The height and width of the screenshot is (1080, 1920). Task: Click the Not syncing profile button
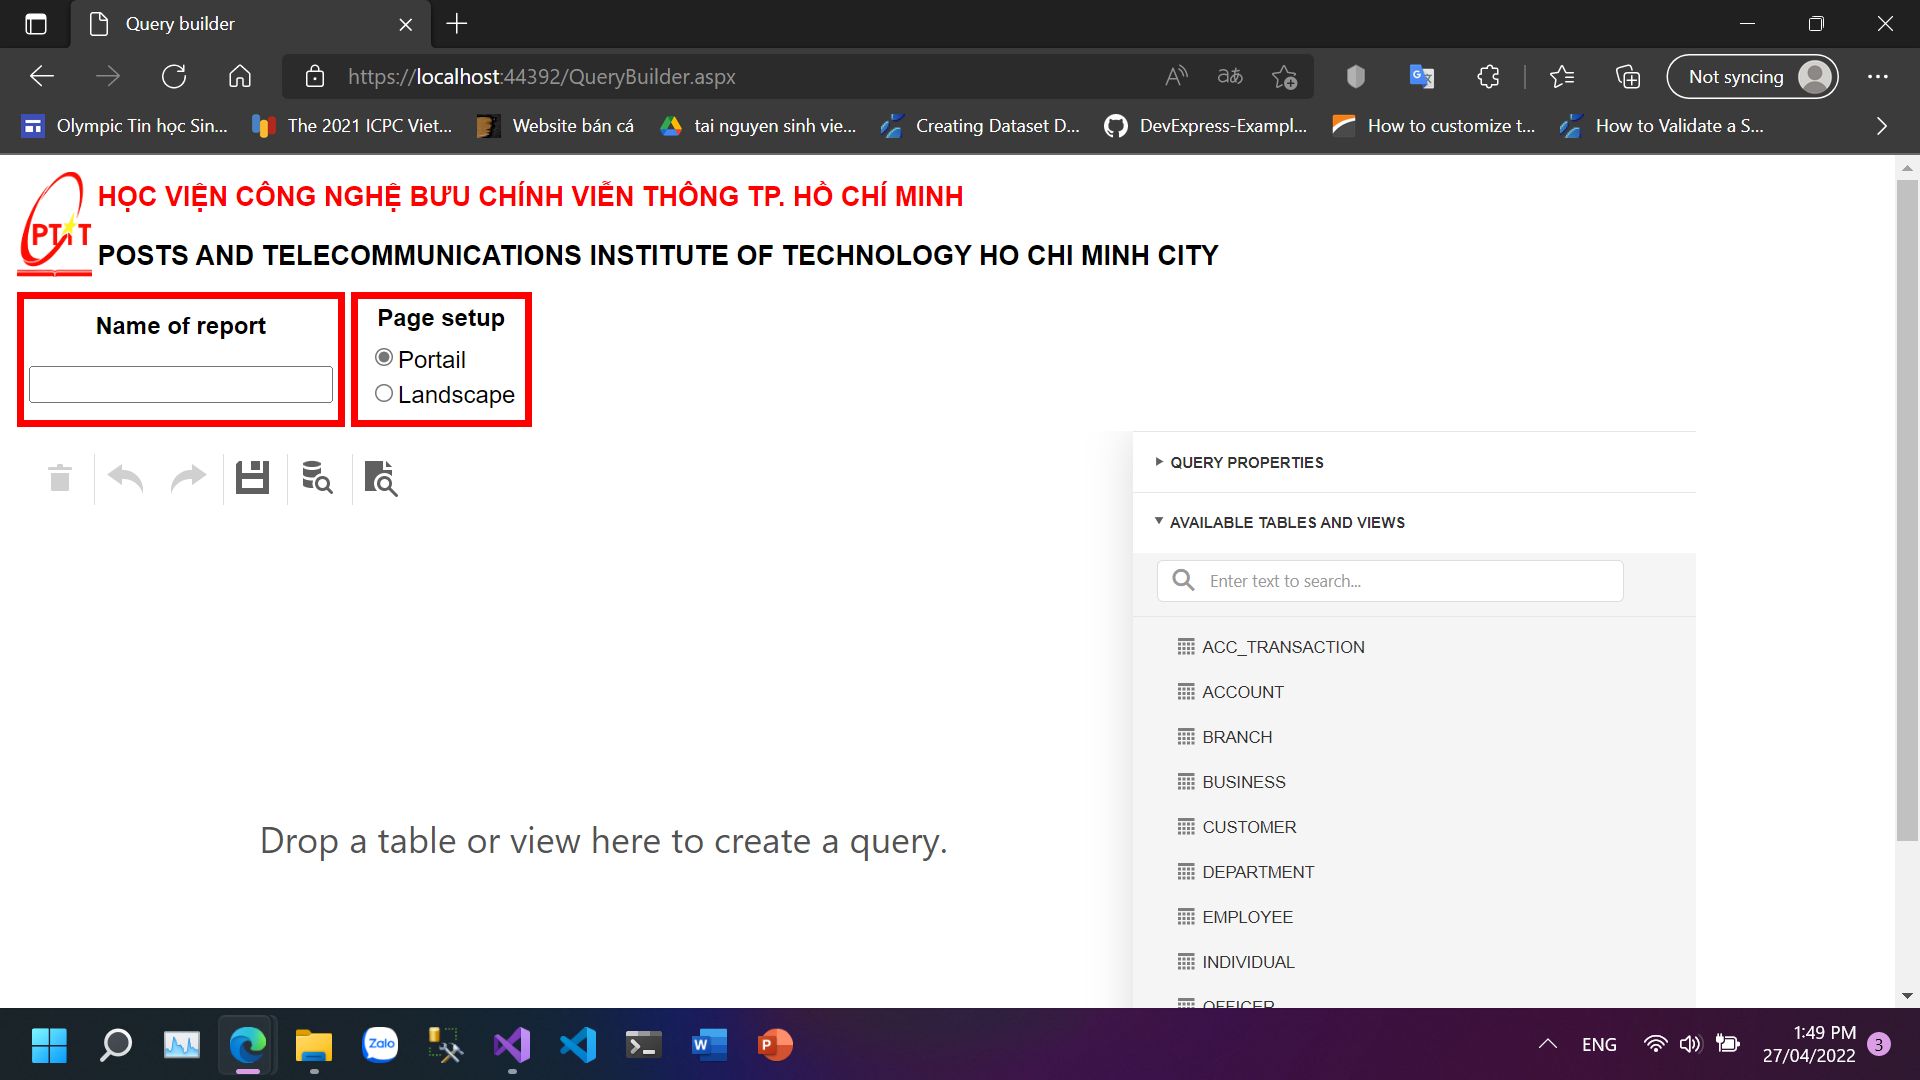point(1752,77)
